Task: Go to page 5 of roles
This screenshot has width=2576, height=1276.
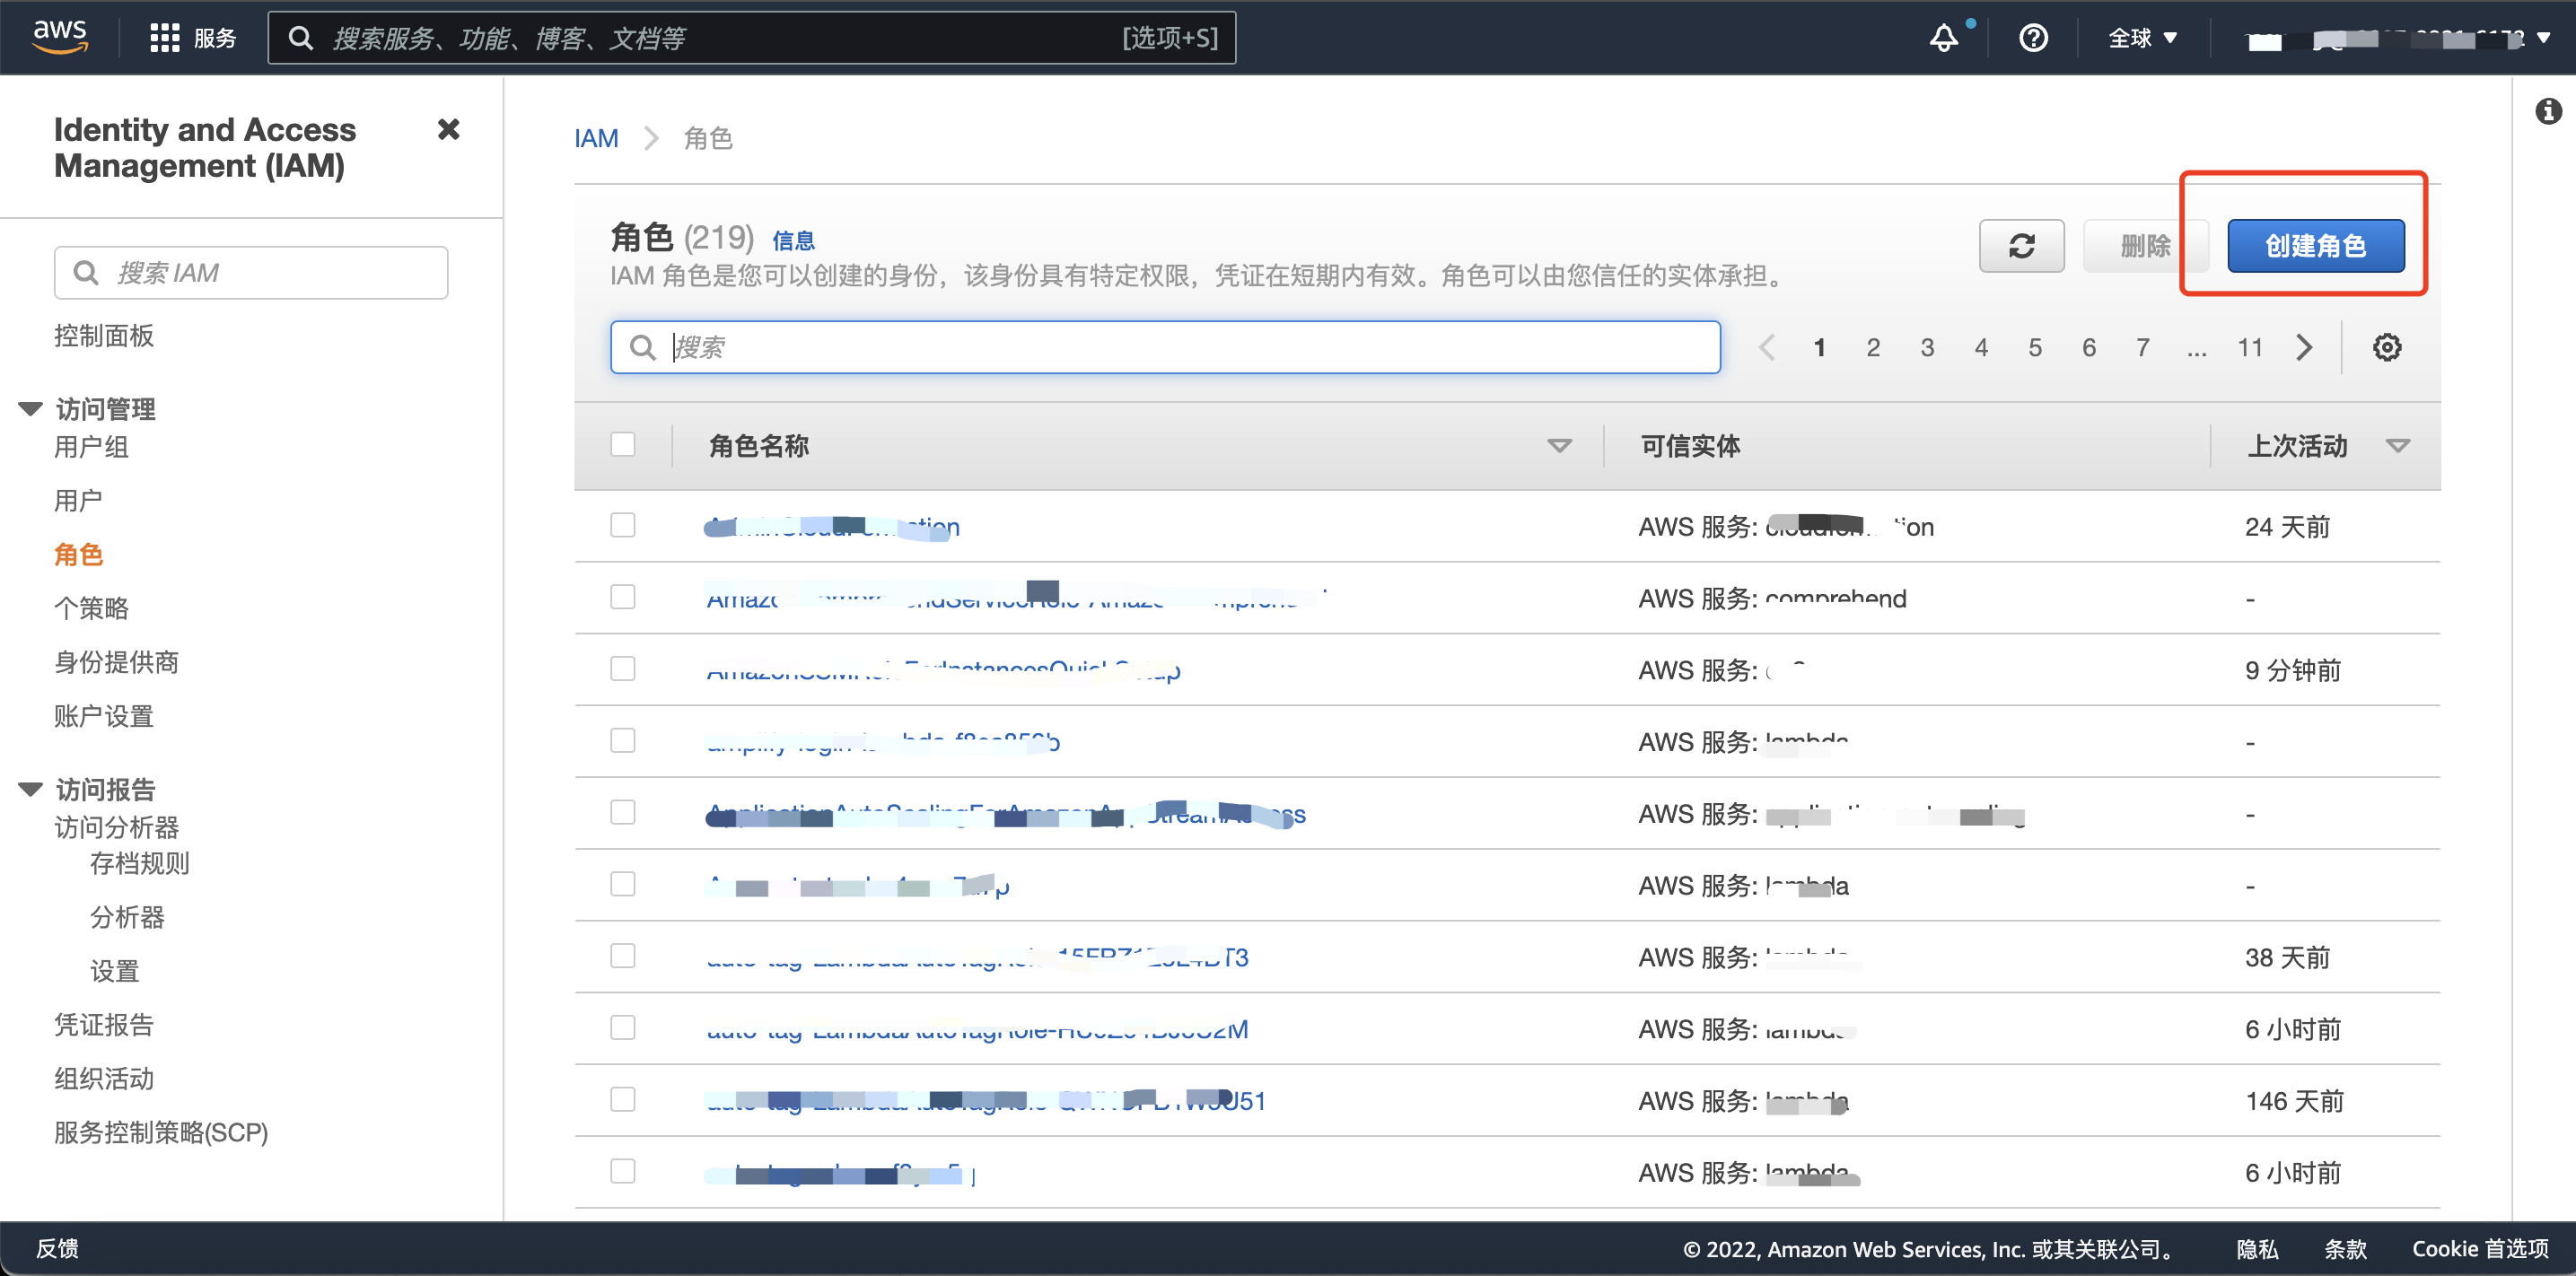Action: (2035, 347)
